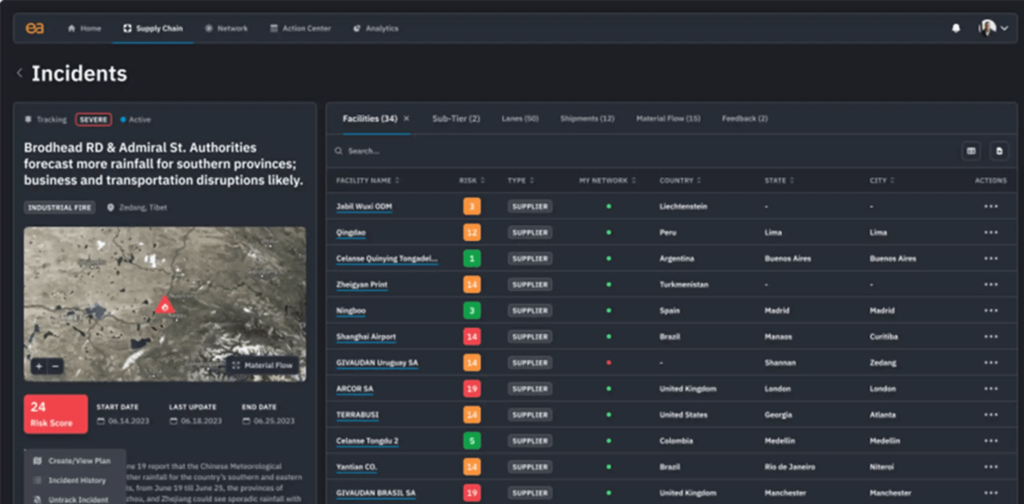Open actions menu for Celanse Tongdu 2
This screenshot has width=1024, height=504.
991,441
